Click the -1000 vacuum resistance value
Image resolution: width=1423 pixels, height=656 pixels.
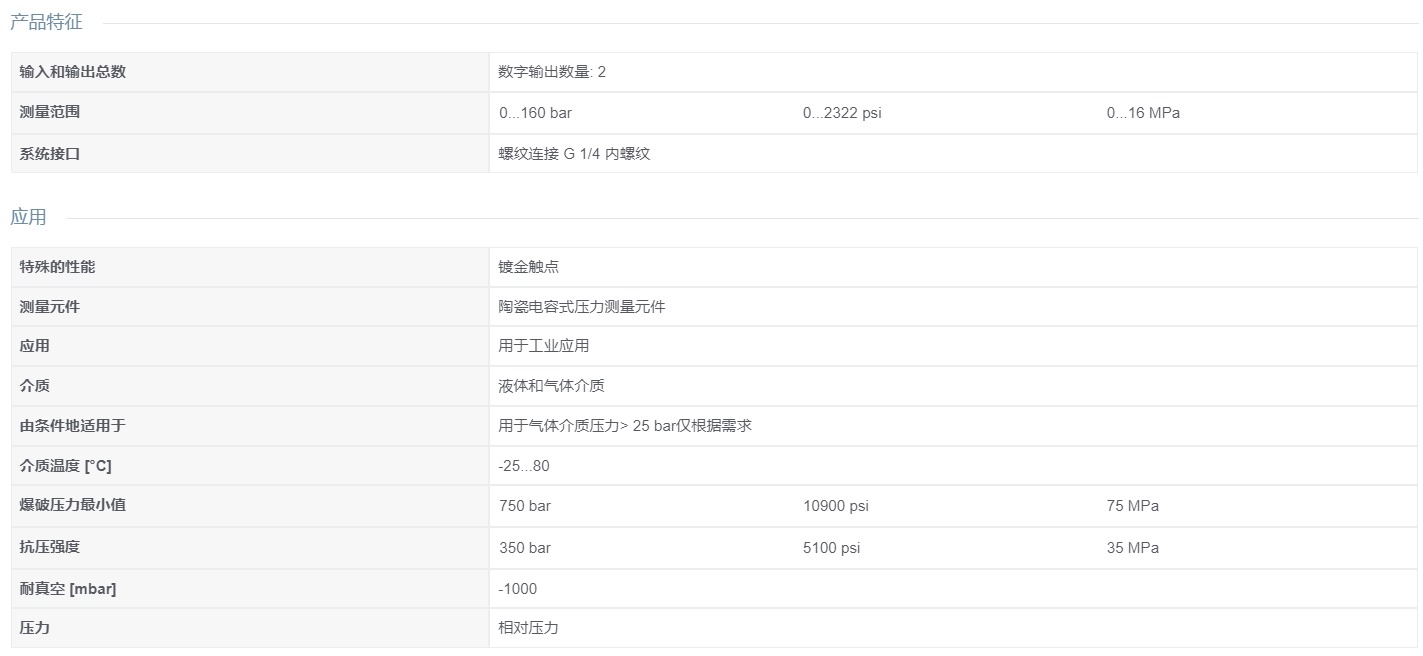point(518,589)
